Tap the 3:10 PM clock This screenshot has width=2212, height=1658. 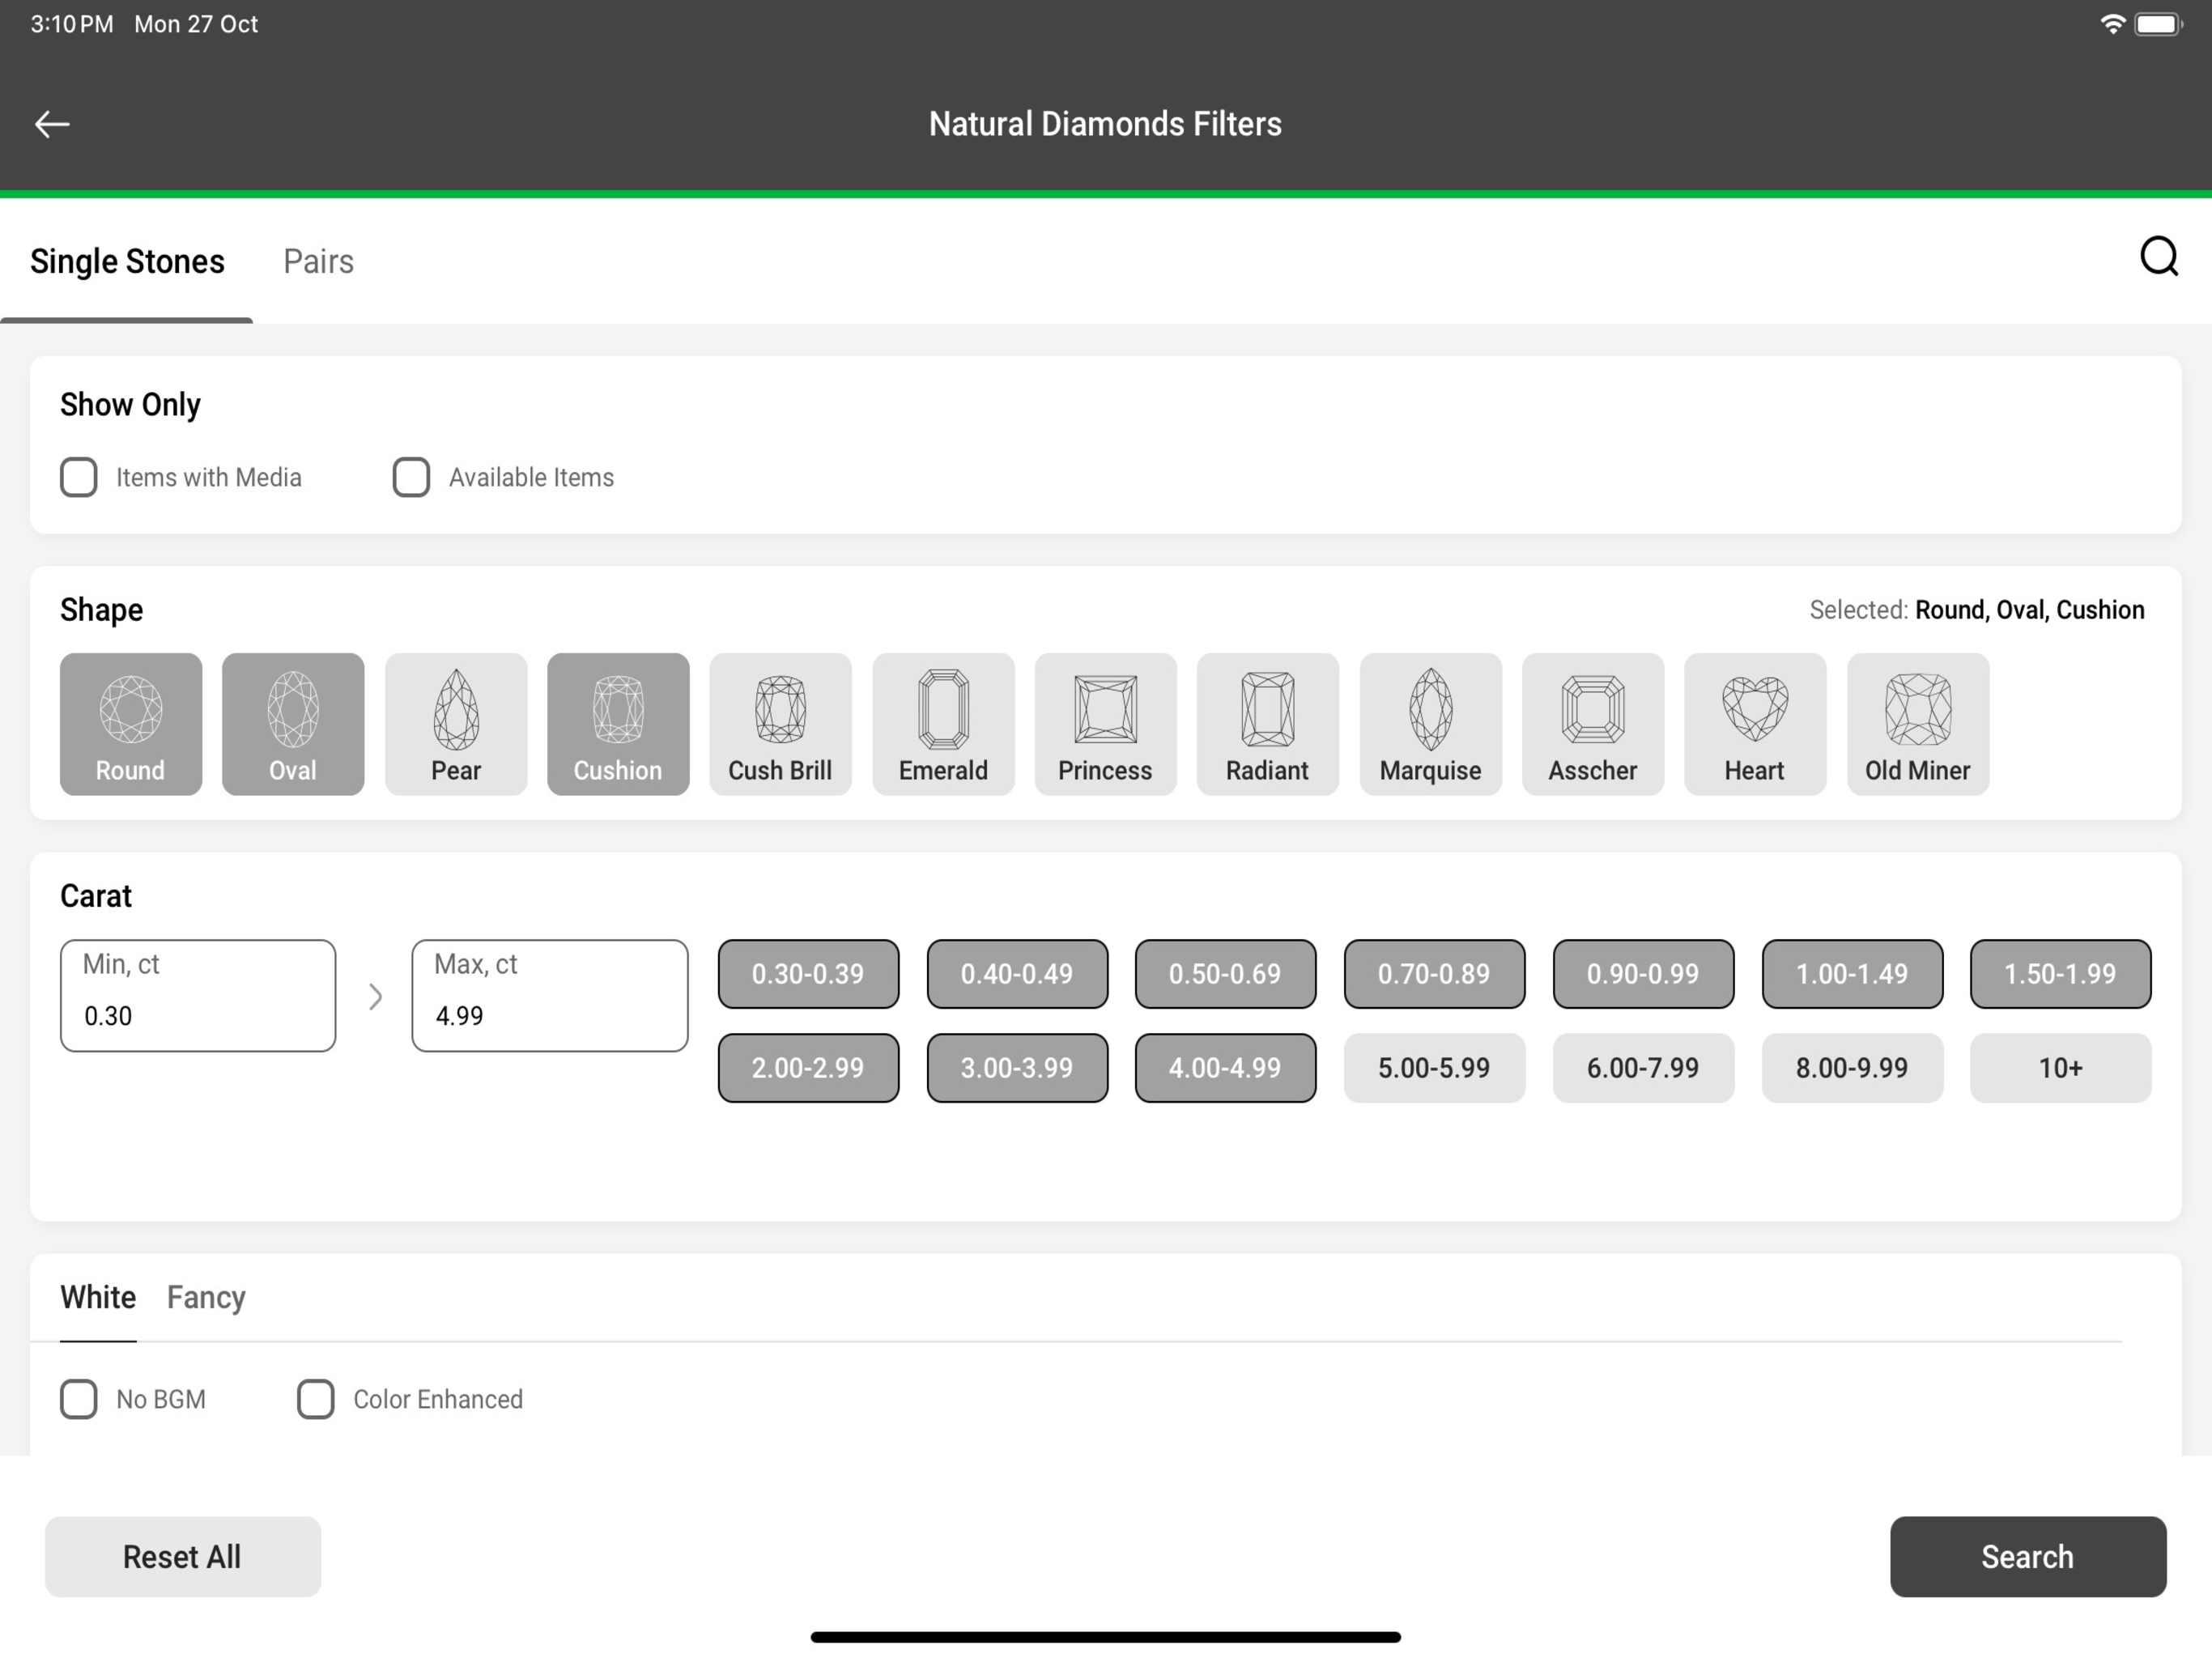[x=72, y=24]
